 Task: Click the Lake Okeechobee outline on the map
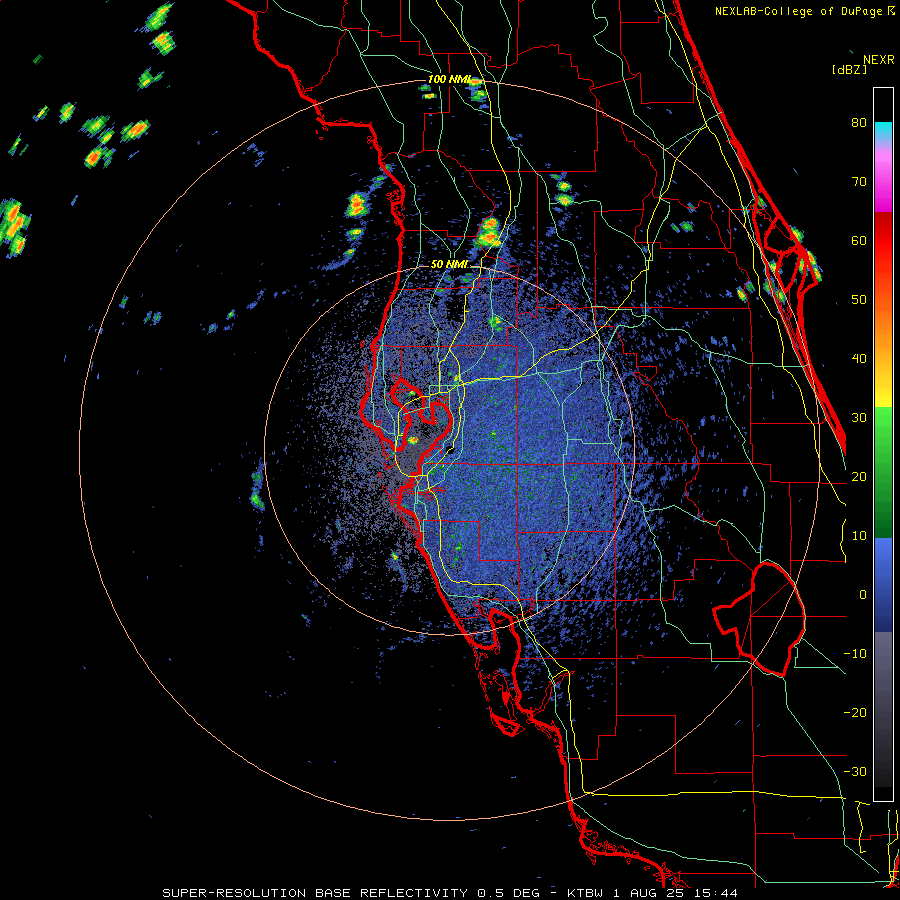point(759,619)
